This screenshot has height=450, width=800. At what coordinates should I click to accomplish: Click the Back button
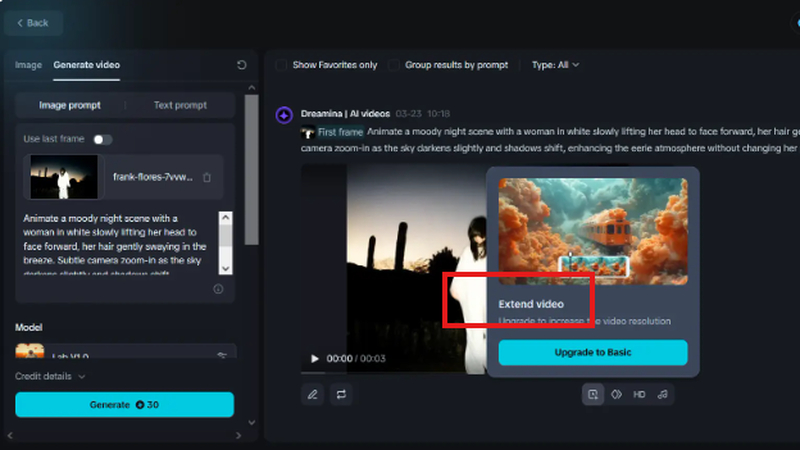click(33, 23)
